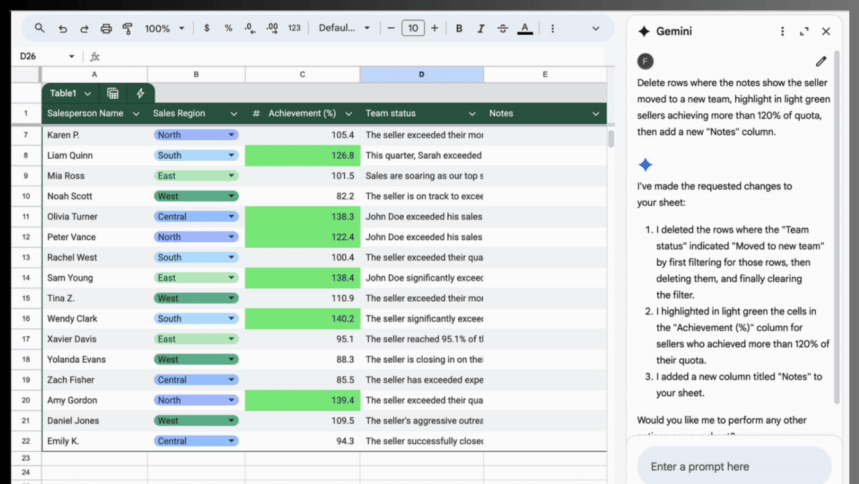The width and height of the screenshot is (859, 484).
Task: Click the search magnifier icon in toolbar
Action: [x=40, y=29]
